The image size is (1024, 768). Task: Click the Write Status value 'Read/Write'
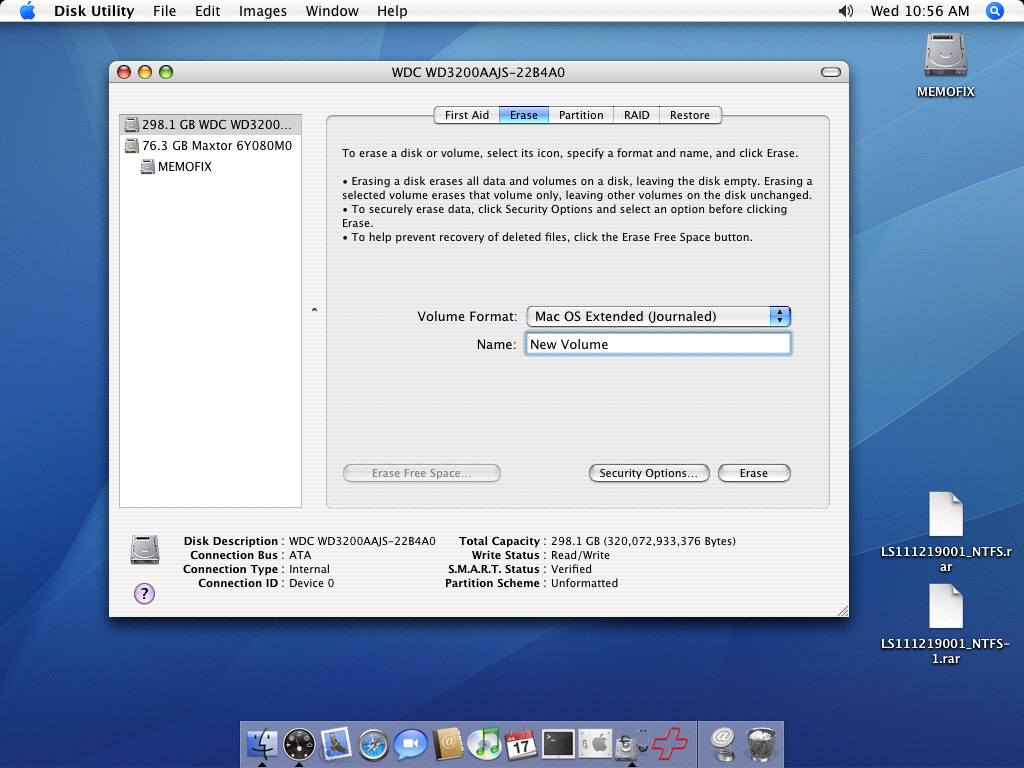pos(580,555)
